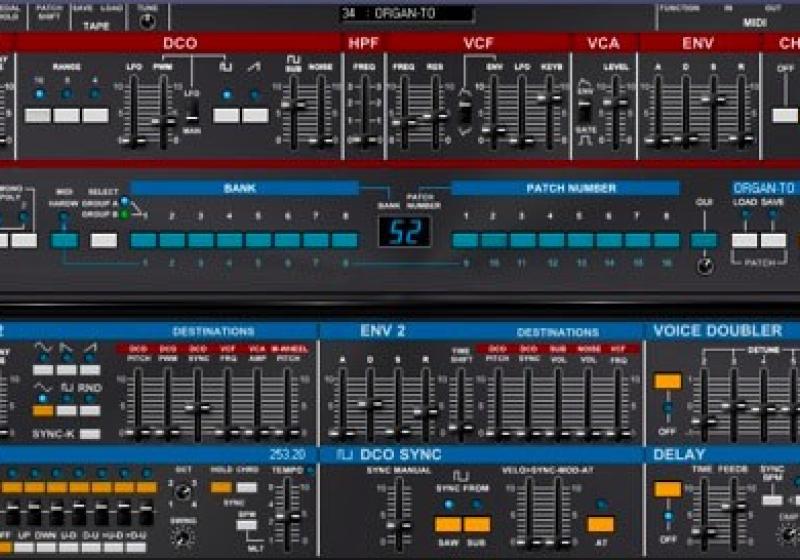Enable the DCO pulse waveform button
The height and width of the screenshot is (560, 800).
click(x=227, y=115)
